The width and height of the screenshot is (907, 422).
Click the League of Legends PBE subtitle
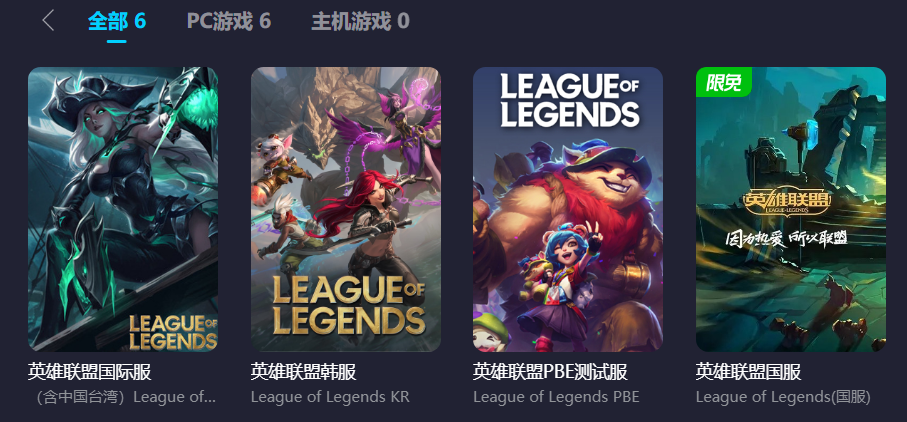[556, 397]
